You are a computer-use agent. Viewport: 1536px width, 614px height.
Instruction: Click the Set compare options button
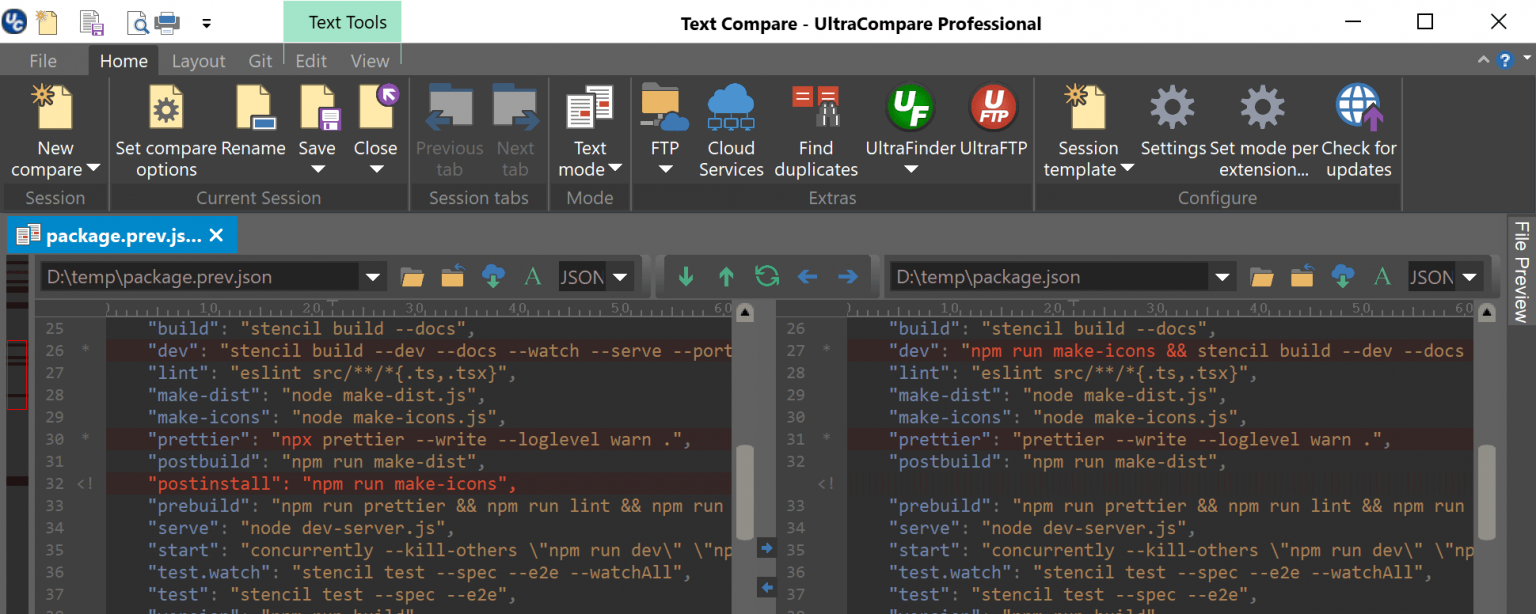pos(166,130)
